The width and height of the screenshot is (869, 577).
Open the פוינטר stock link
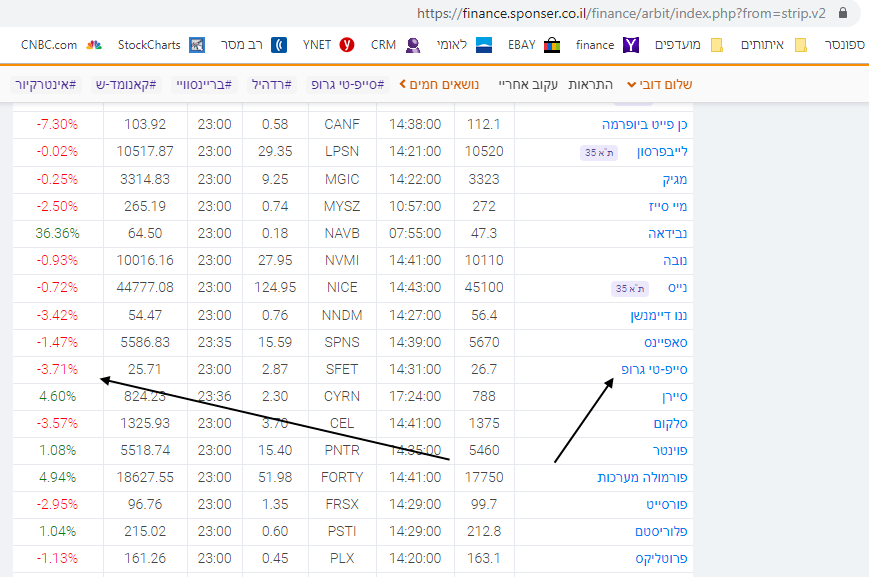(x=670, y=450)
